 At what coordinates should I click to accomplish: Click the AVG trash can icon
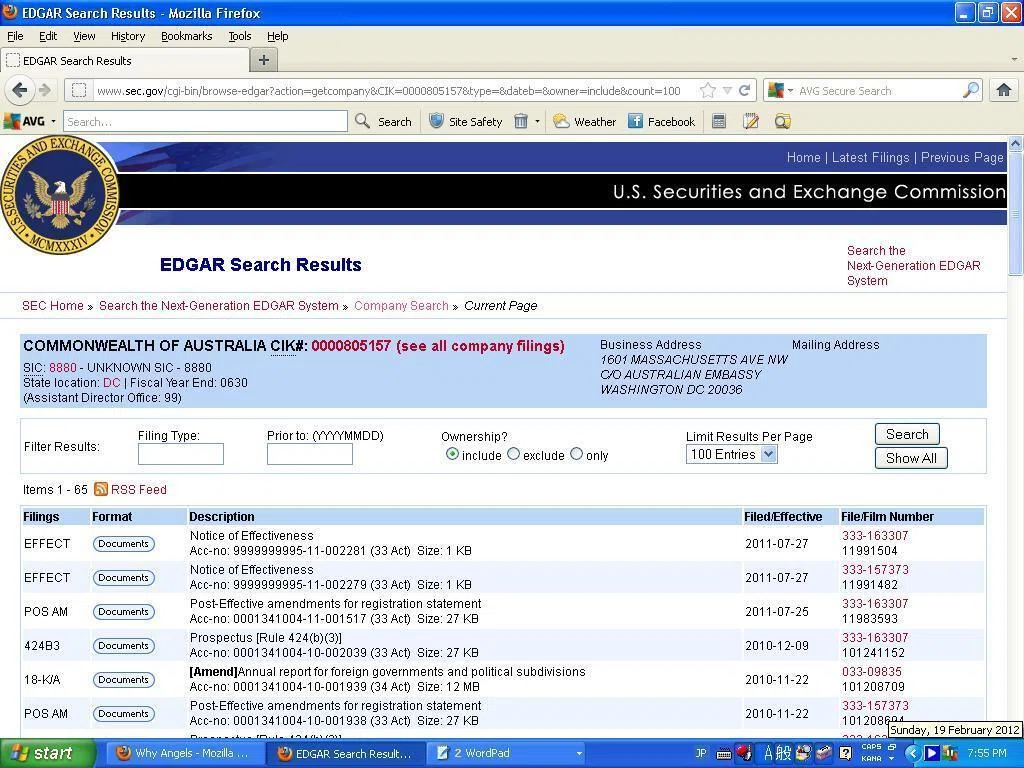[x=520, y=121]
